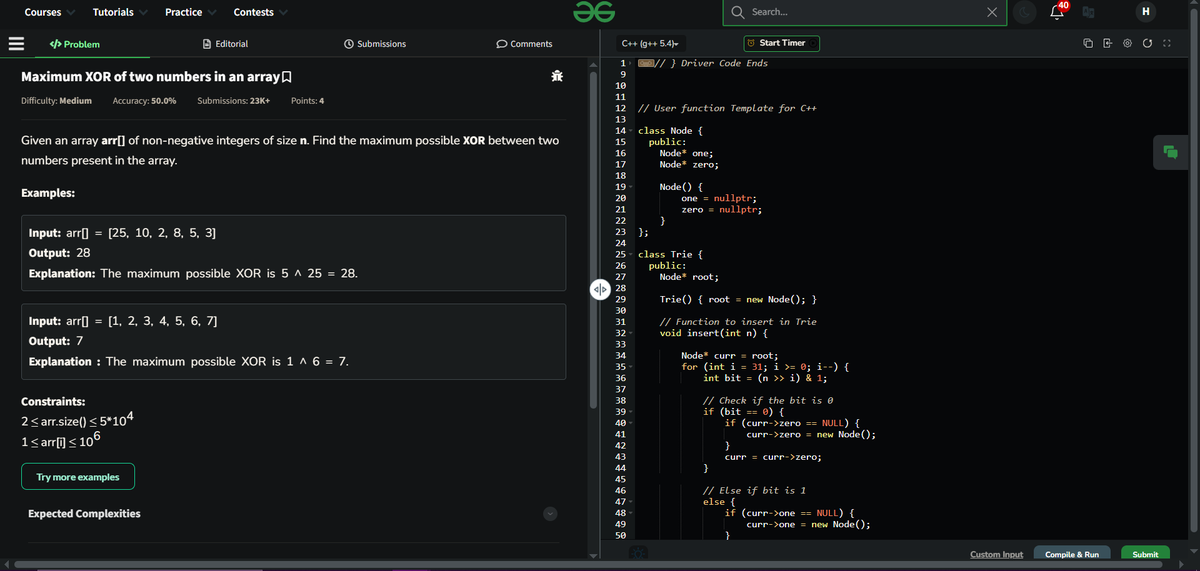
Task: Switch to the Submissions tab
Action: [375, 44]
